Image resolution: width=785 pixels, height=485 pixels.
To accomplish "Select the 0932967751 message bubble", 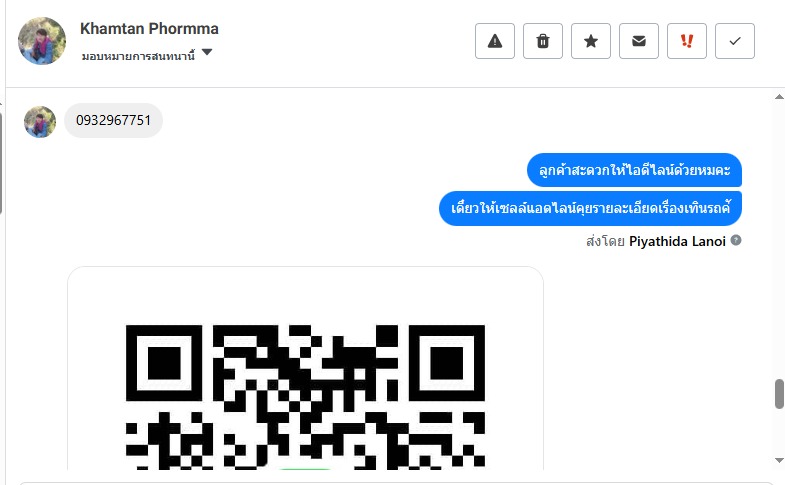I will tap(113, 121).
